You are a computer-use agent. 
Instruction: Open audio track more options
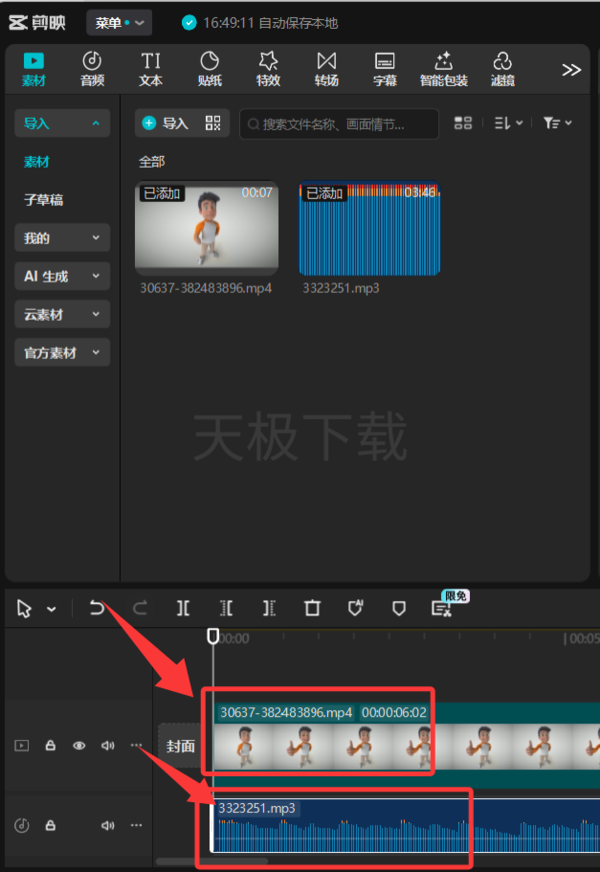[x=136, y=825]
